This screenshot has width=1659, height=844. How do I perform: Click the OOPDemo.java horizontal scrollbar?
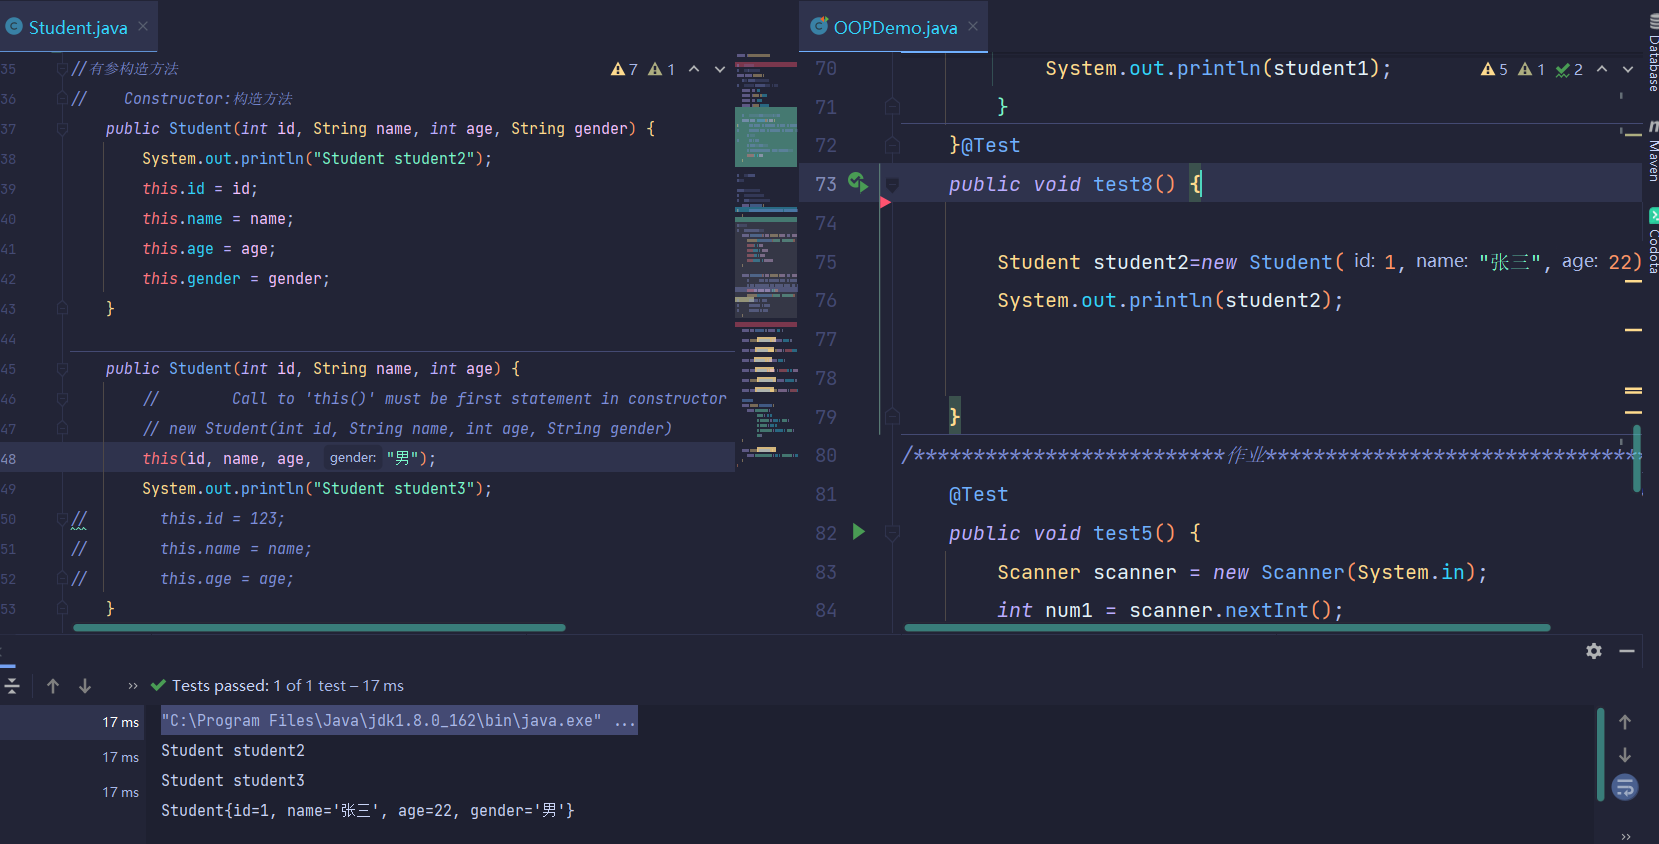pyautogui.click(x=1227, y=628)
